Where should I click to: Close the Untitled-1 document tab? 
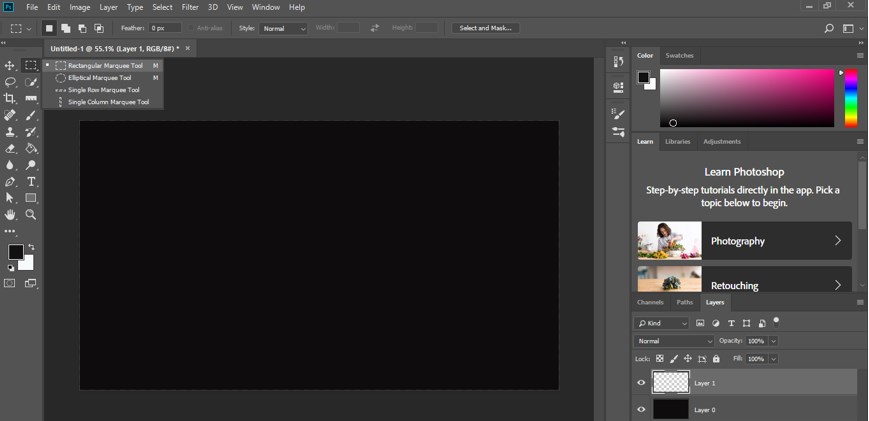tap(187, 49)
